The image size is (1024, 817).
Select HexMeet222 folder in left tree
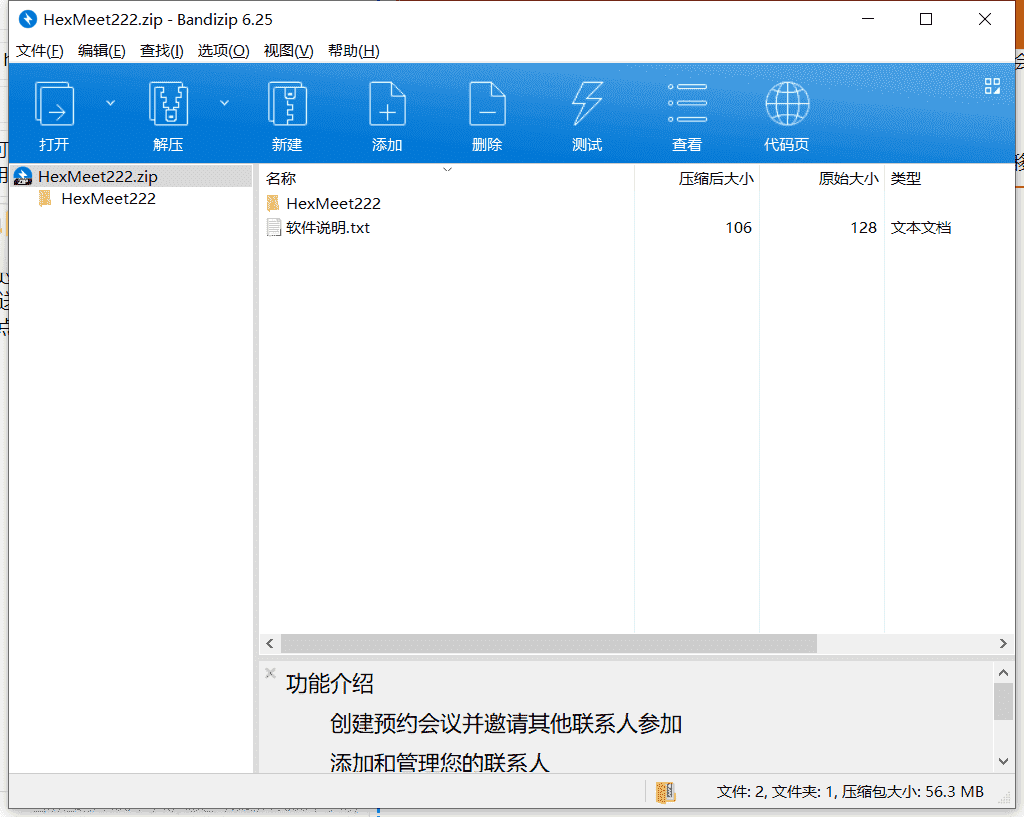[108, 199]
